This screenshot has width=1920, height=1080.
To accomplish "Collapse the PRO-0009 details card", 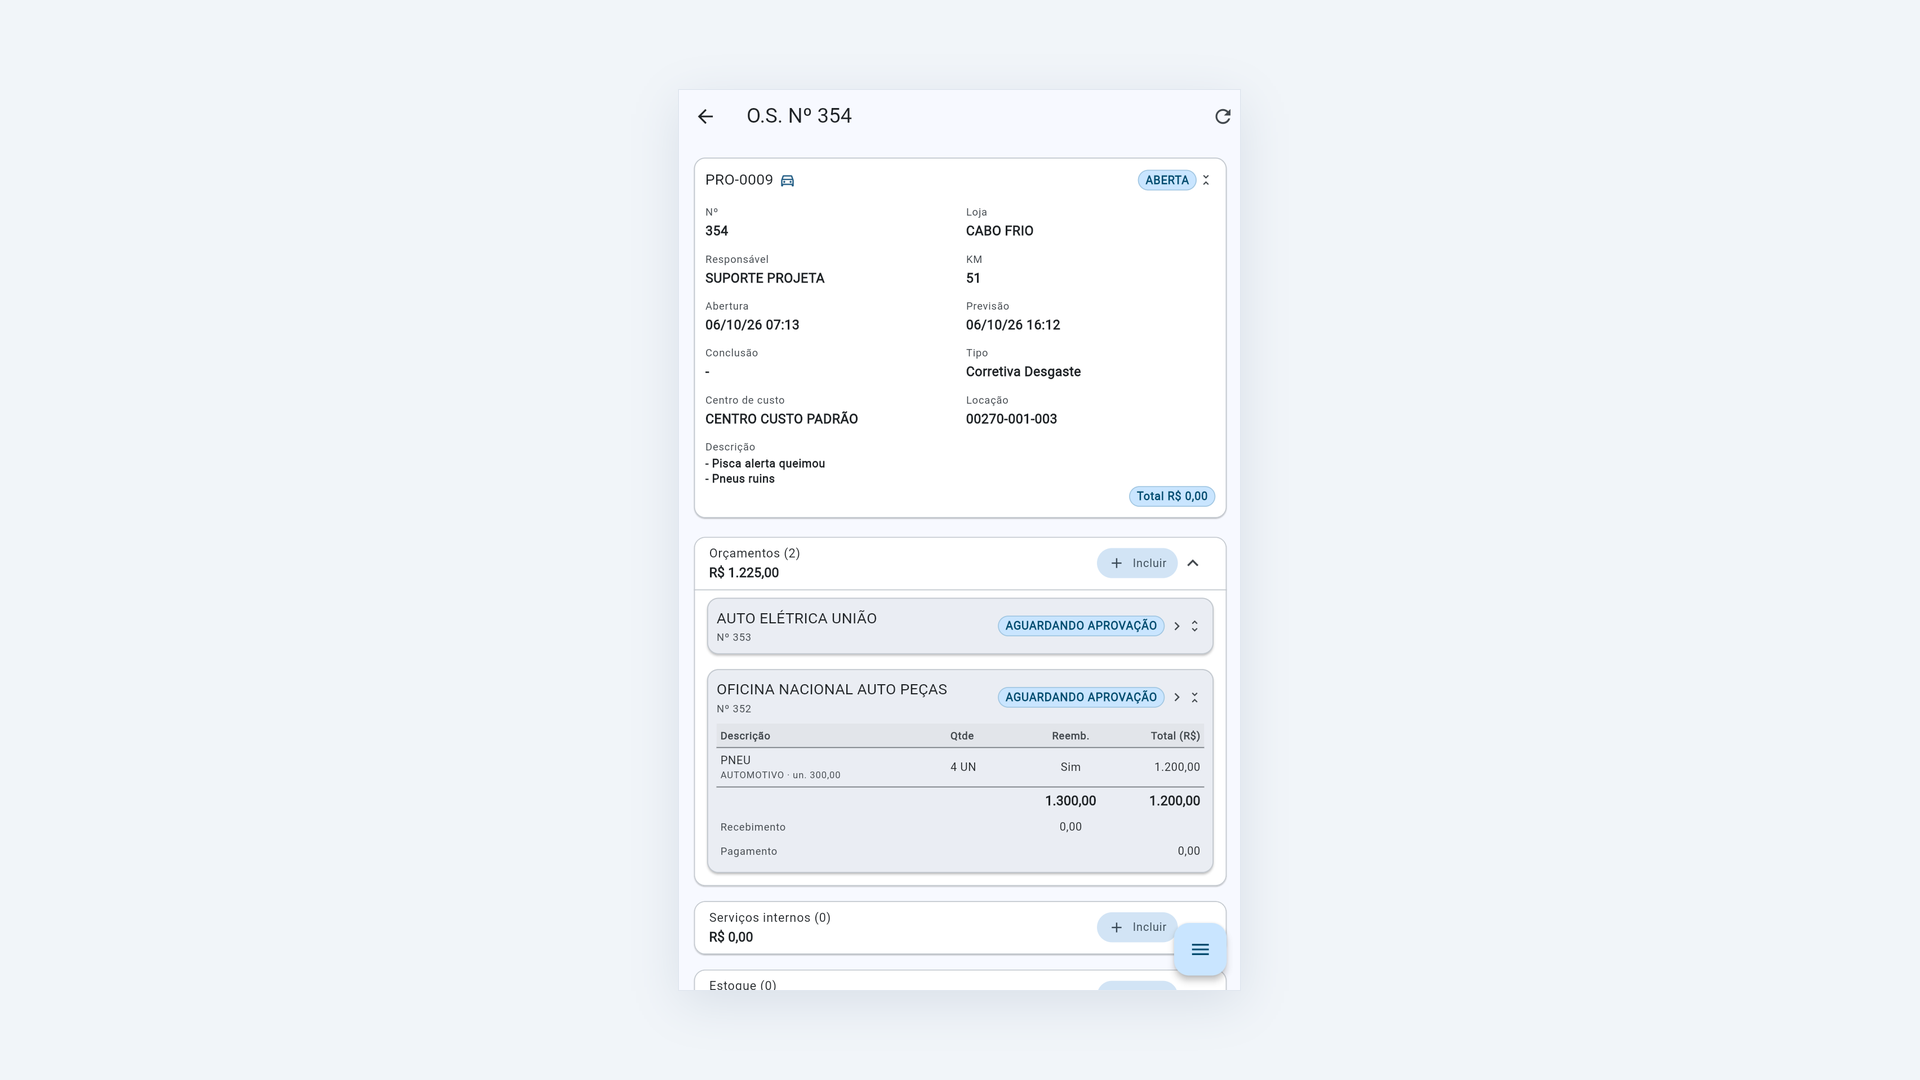I will coord(1206,180).
